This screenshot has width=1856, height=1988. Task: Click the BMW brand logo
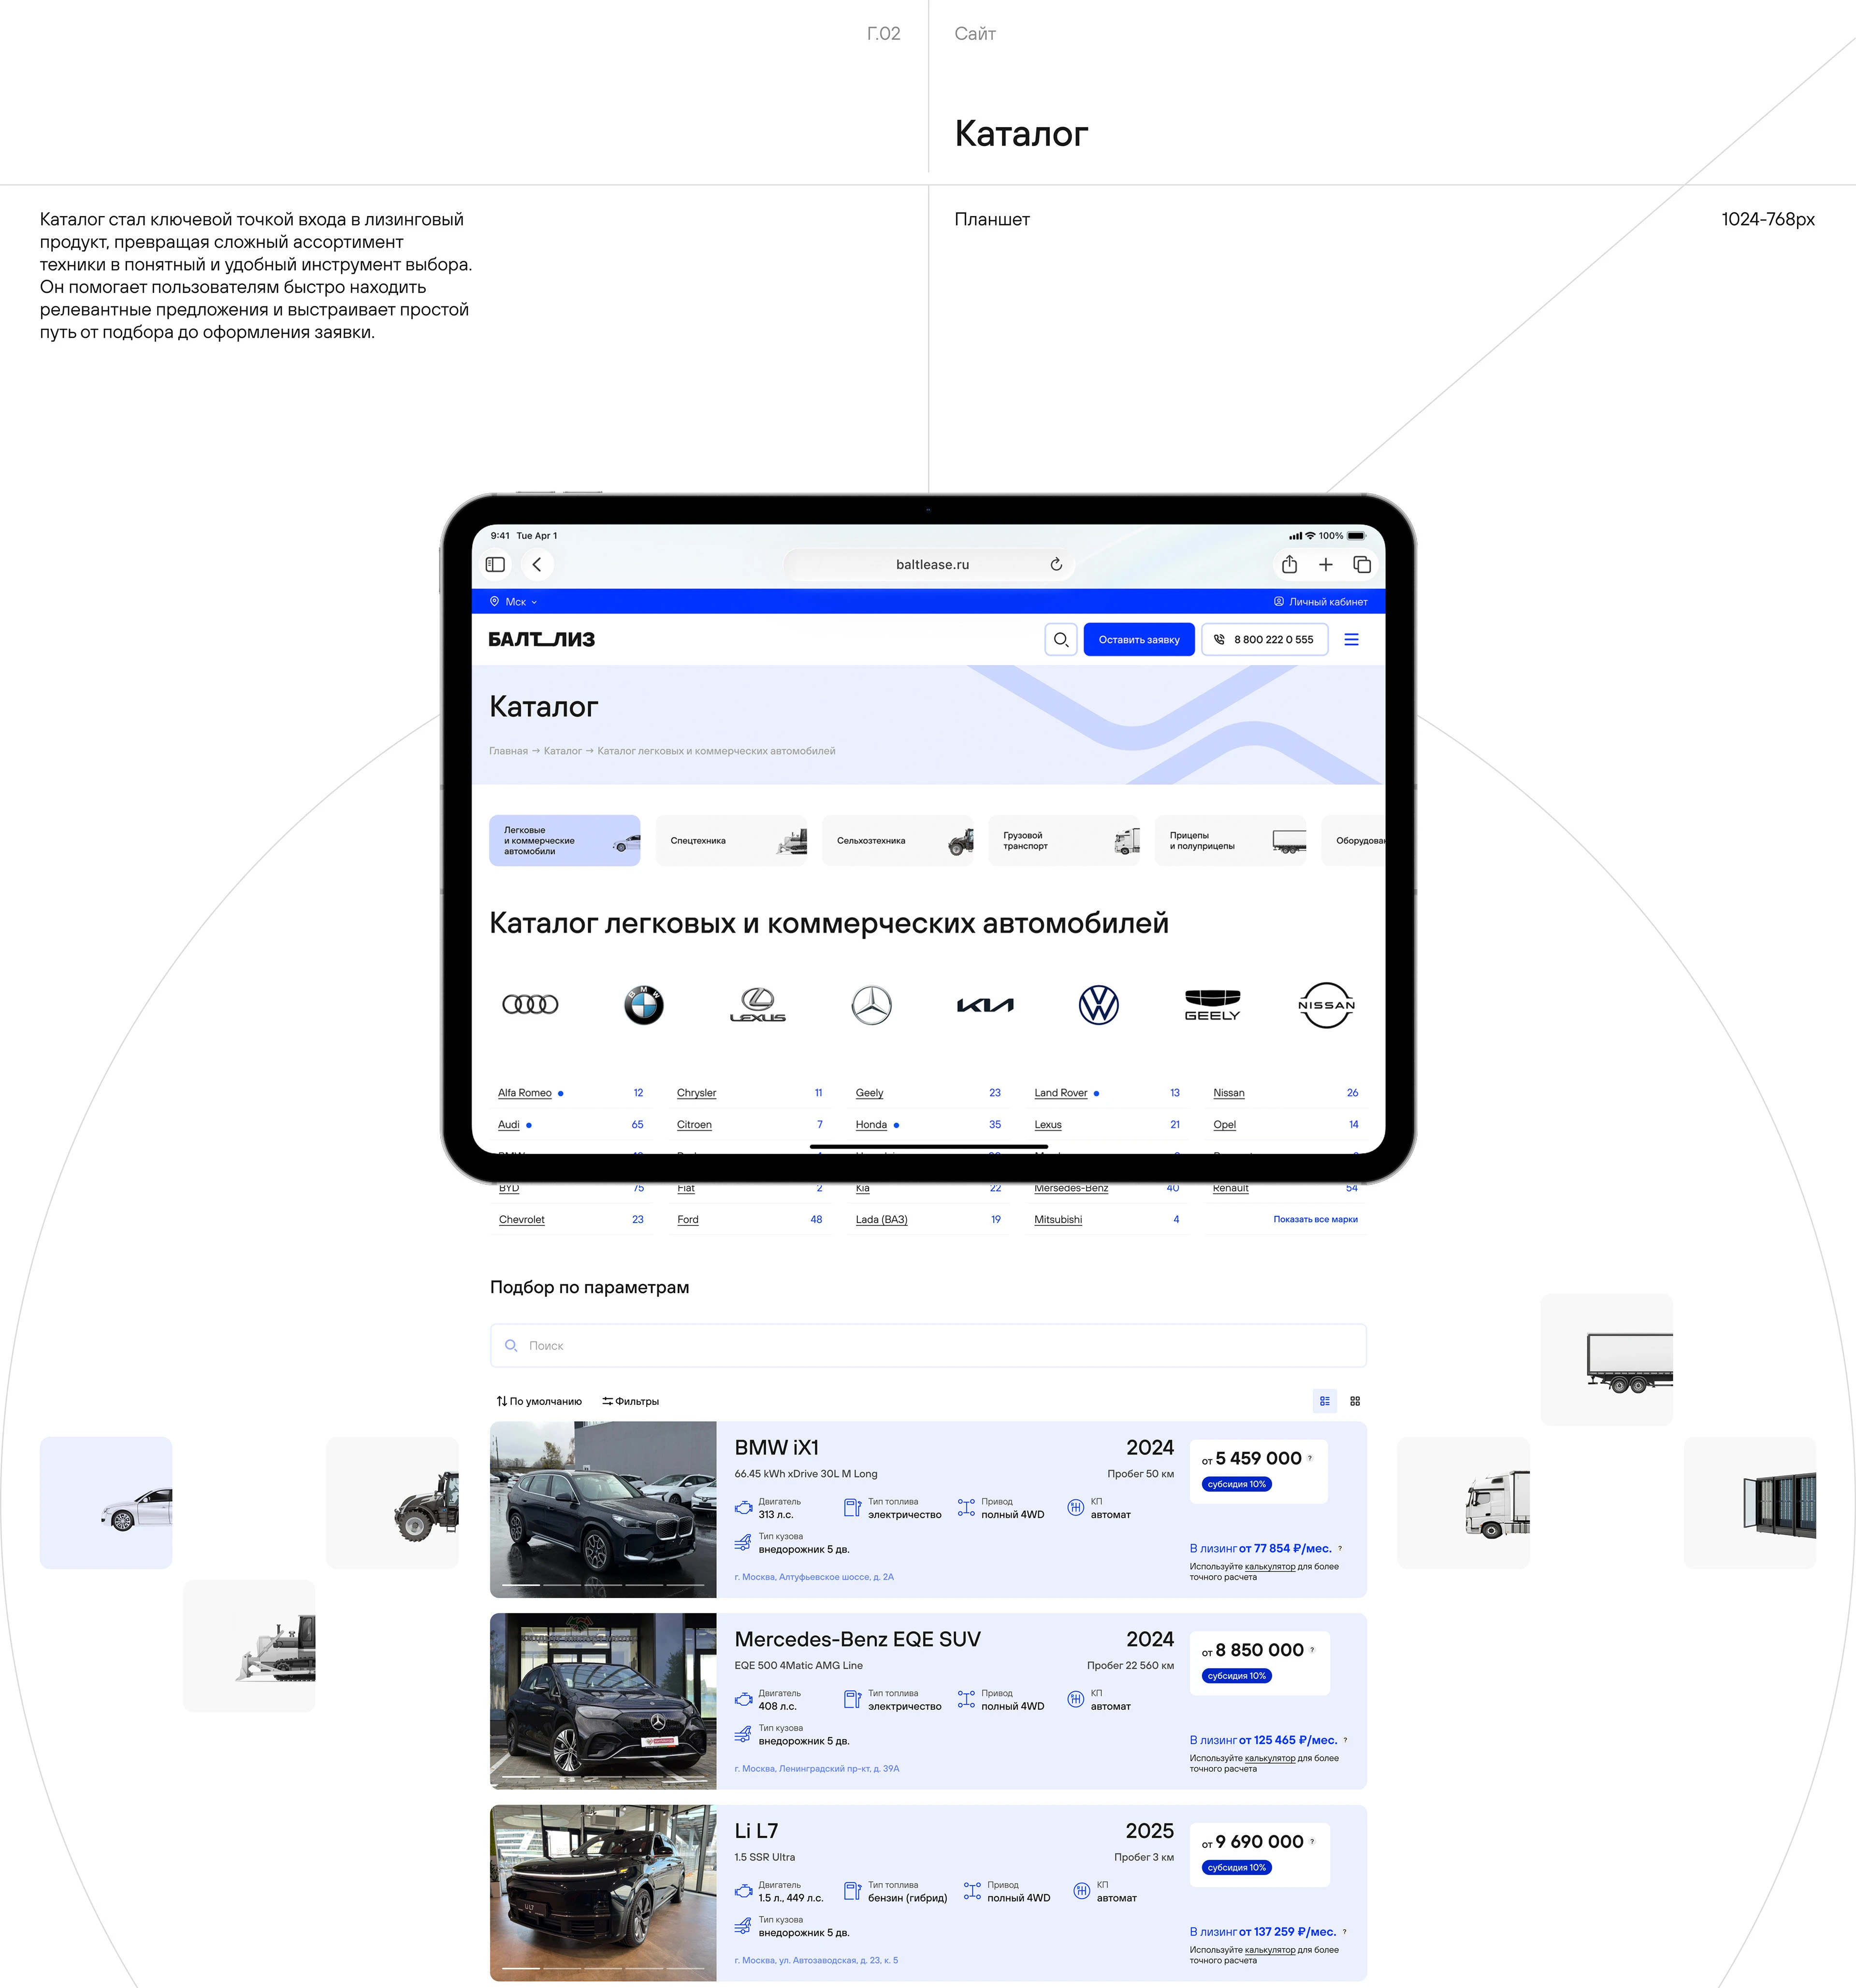tap(643, 1005)
